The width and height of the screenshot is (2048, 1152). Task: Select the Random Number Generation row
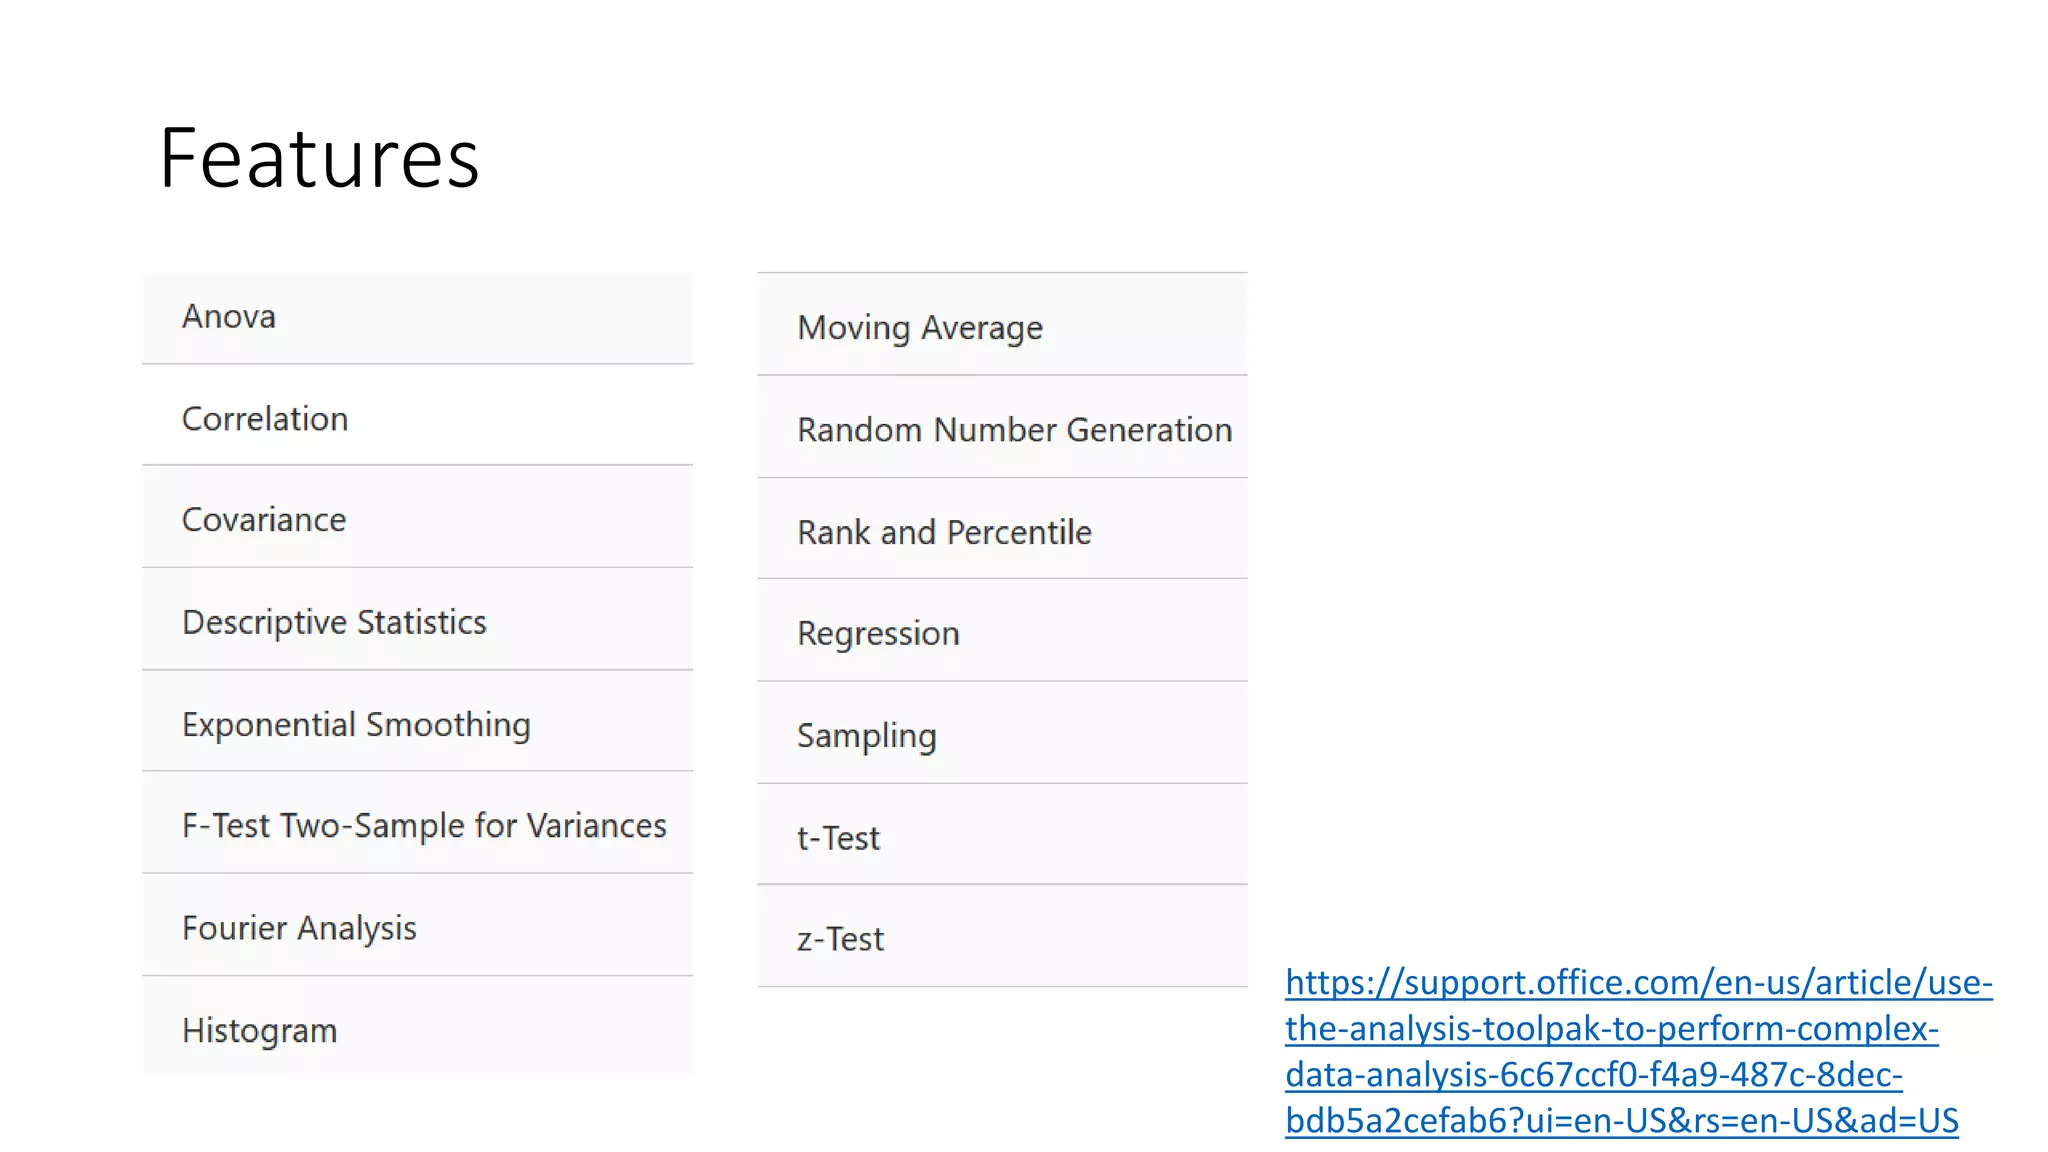click(x=1002, y=427)
